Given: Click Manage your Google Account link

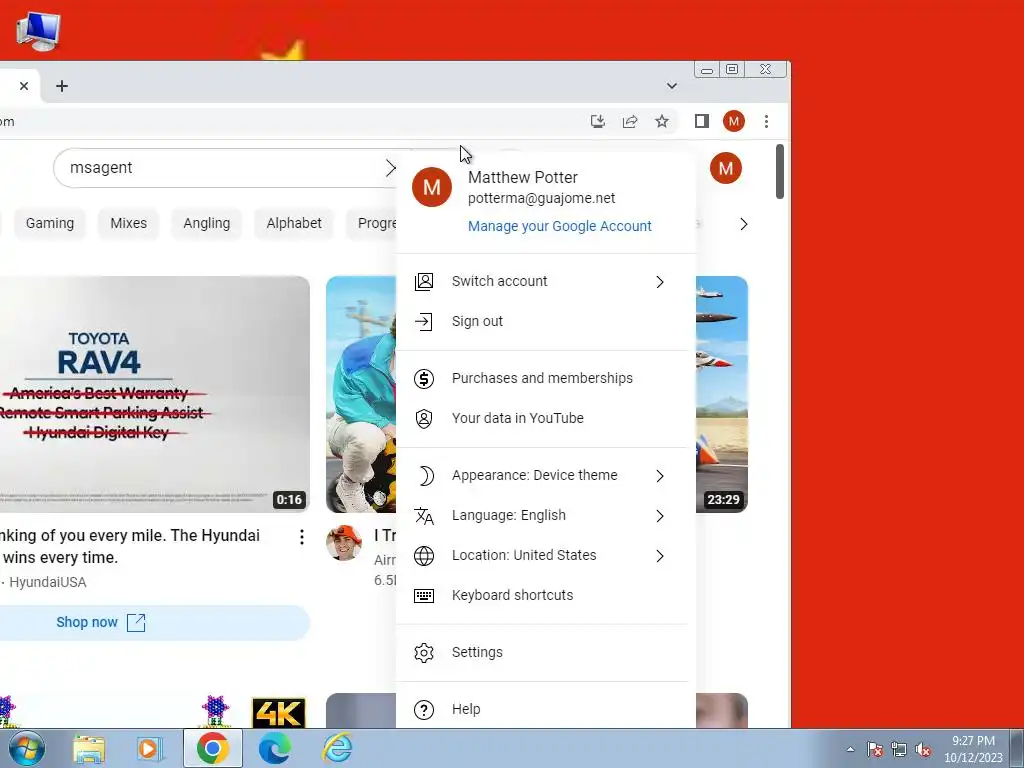Looking at the screenshot, I should click(x=560, y=226).
